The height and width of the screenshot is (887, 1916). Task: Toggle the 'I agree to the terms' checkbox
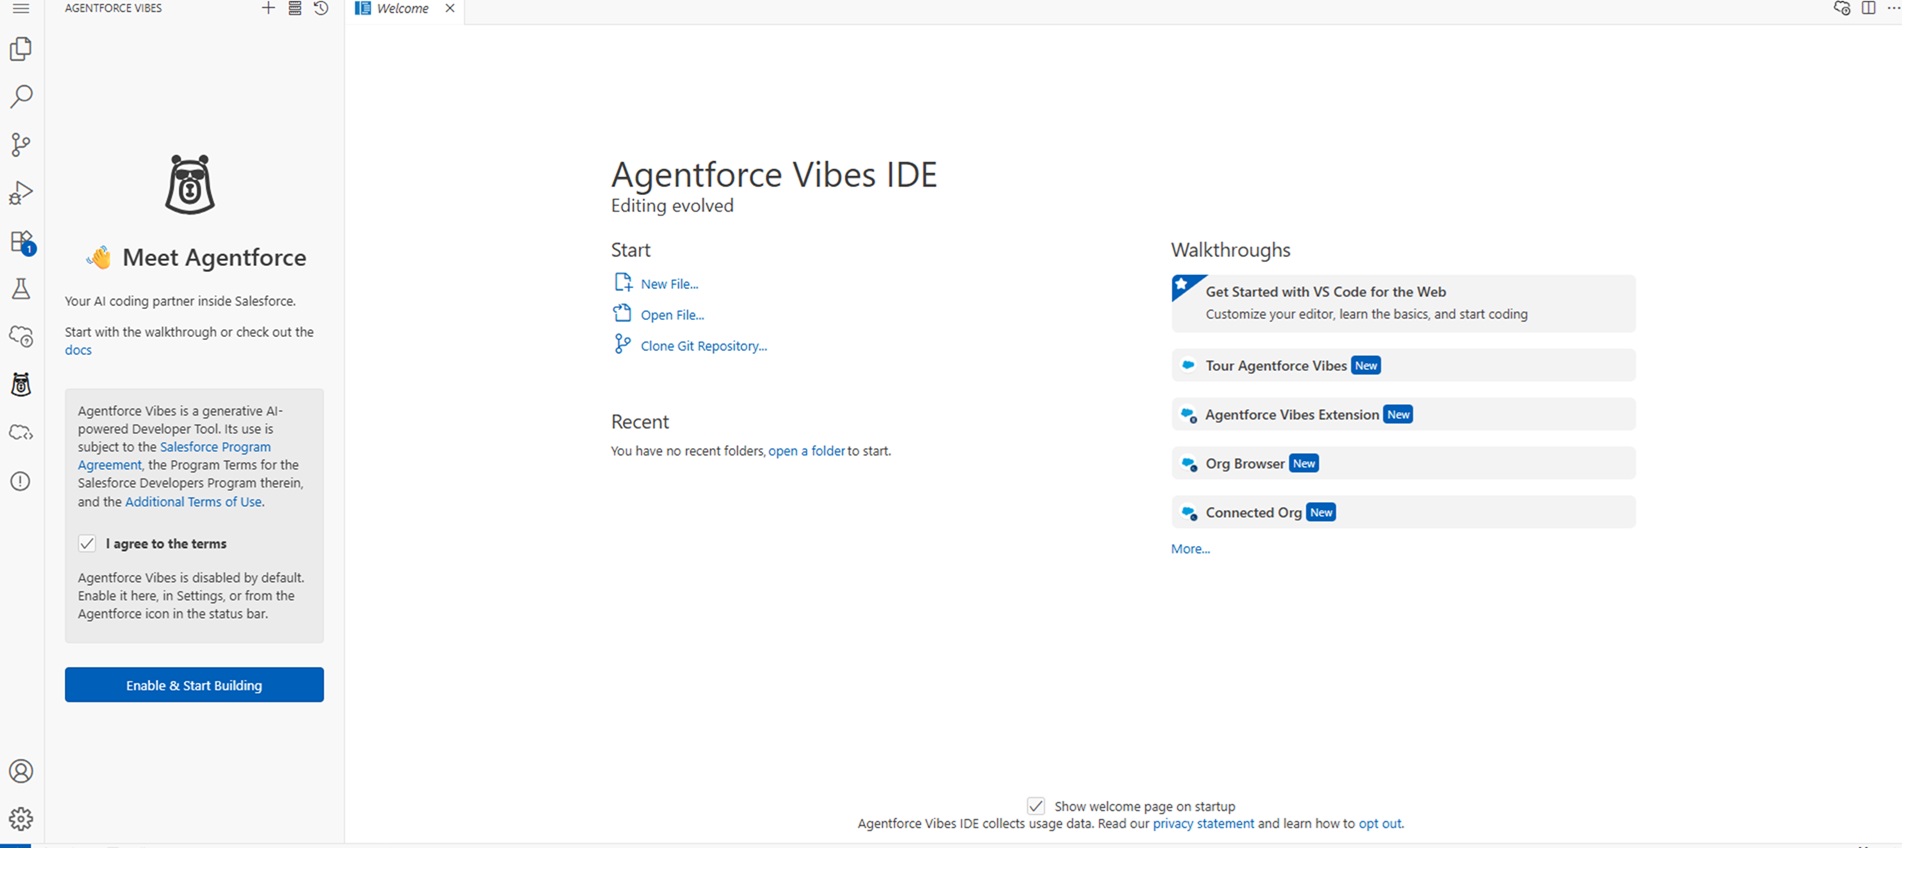(x=87, y=544)
